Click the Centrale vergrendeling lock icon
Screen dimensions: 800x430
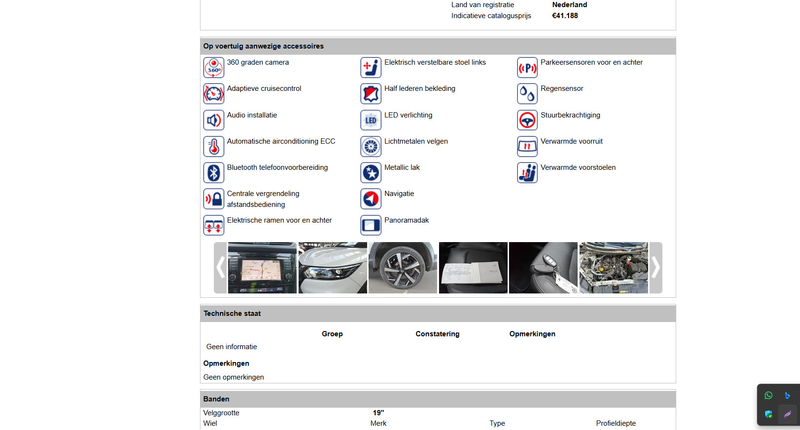pyautogui.click(x=213, y=199)
